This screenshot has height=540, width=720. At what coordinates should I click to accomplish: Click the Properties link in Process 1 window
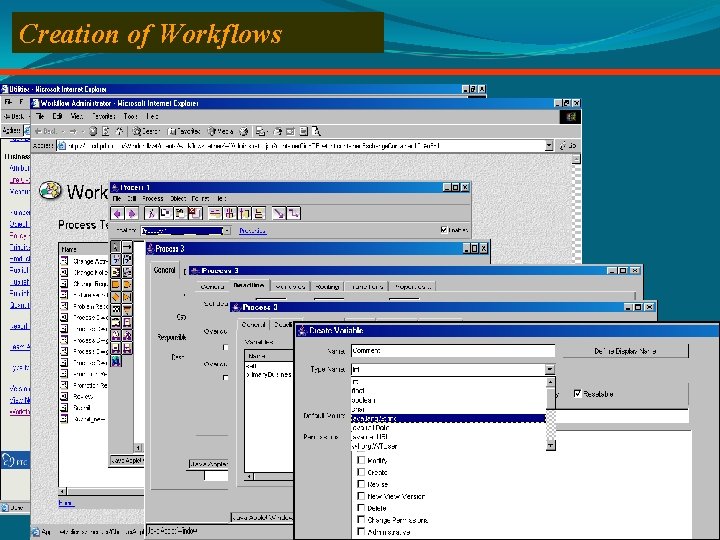[x=253, y=231]
